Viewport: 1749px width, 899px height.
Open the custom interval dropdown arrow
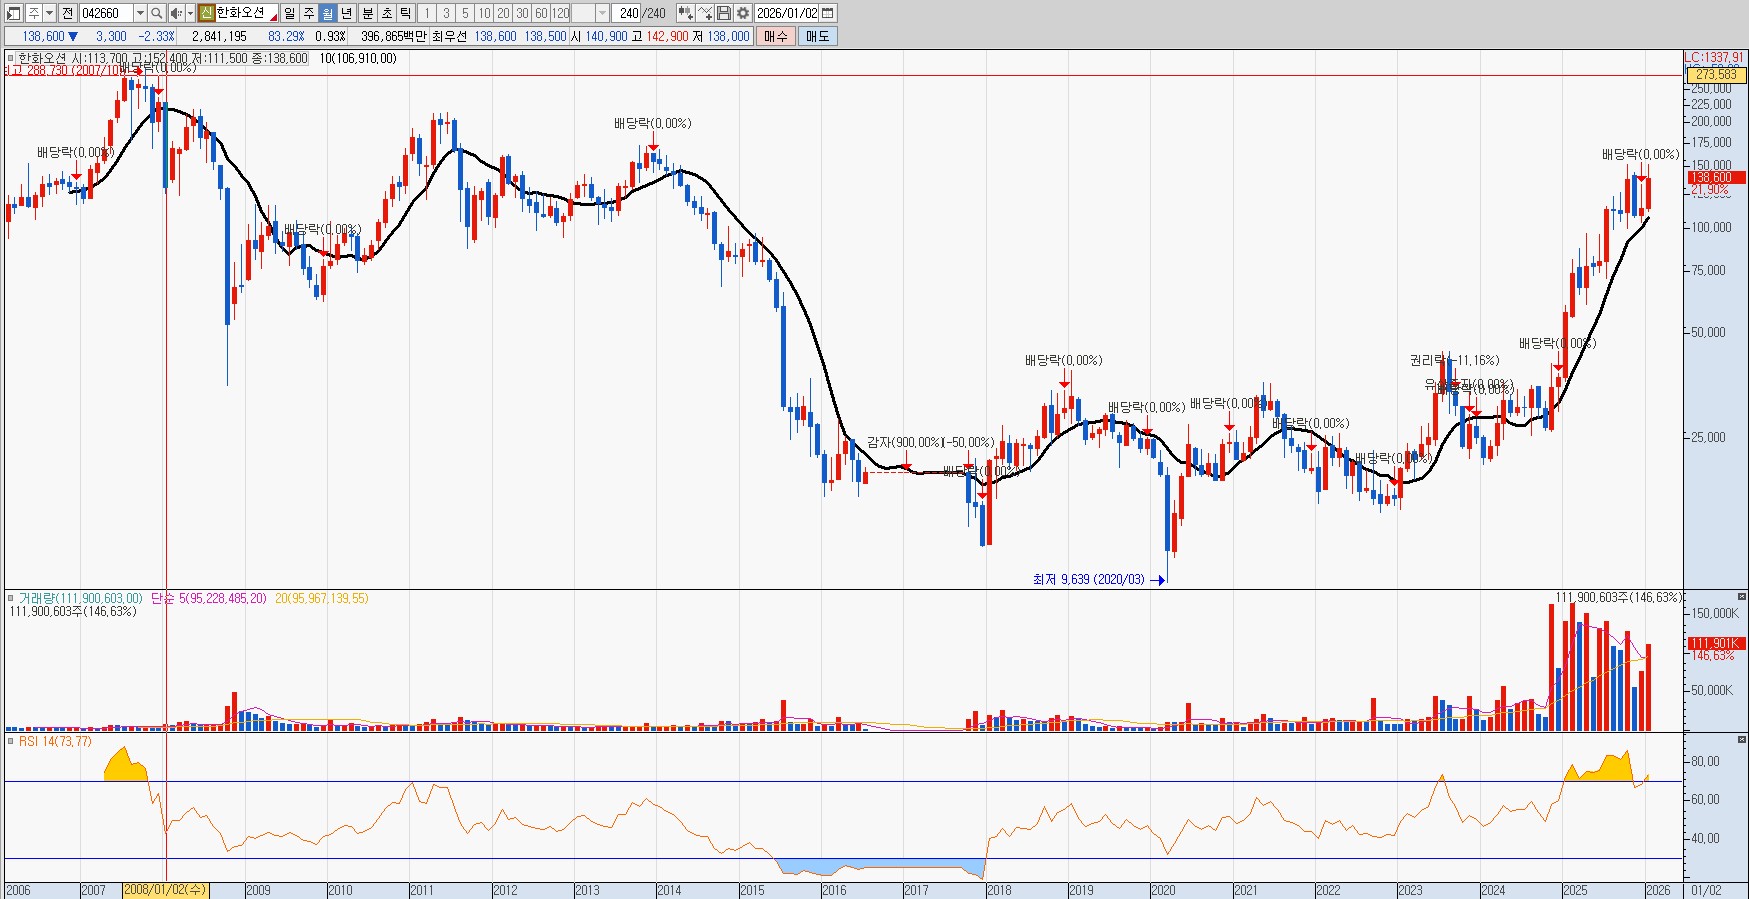pyautogui.click(x=602, y=13)
